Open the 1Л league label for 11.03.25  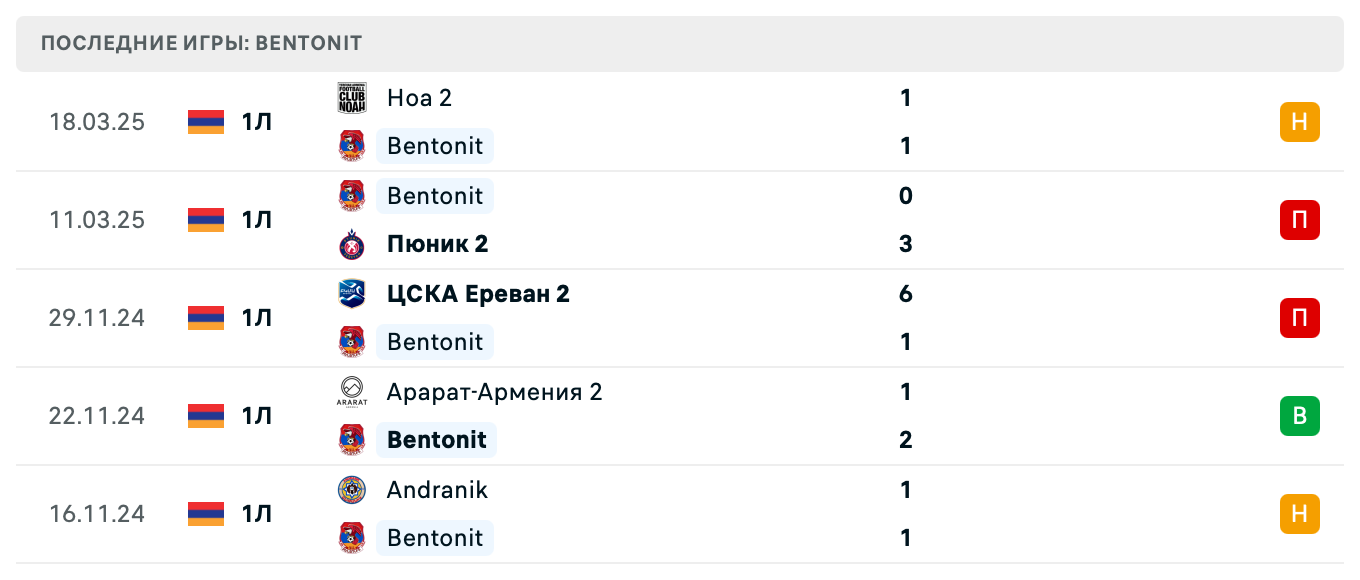tap(256, 220)
